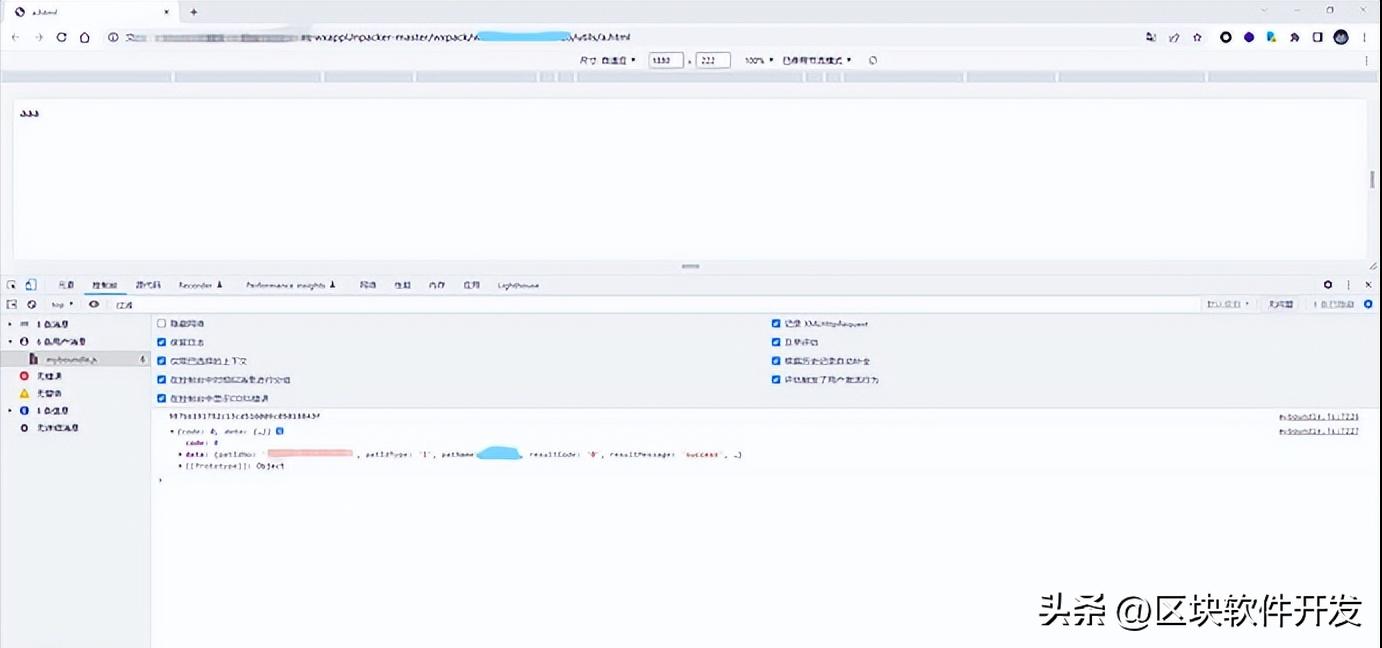Open DevTools settings gear icon
This screenshot has width=1382, height=648.
click(x=1328, y=285)
